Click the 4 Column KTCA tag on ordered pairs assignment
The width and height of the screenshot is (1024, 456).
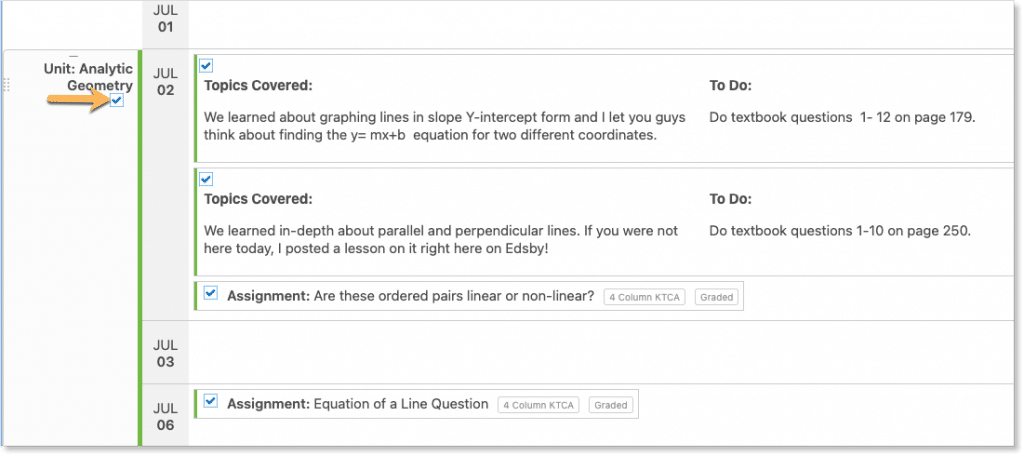[x=644, y=297]
